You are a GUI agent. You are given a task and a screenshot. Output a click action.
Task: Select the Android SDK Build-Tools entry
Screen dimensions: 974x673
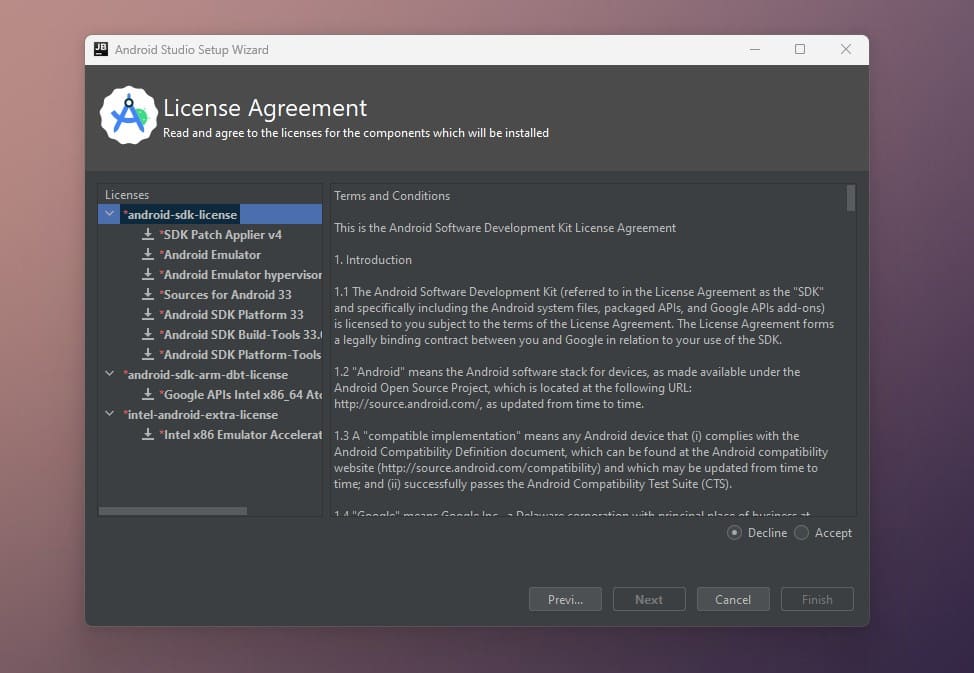click(x=240, y=334)
